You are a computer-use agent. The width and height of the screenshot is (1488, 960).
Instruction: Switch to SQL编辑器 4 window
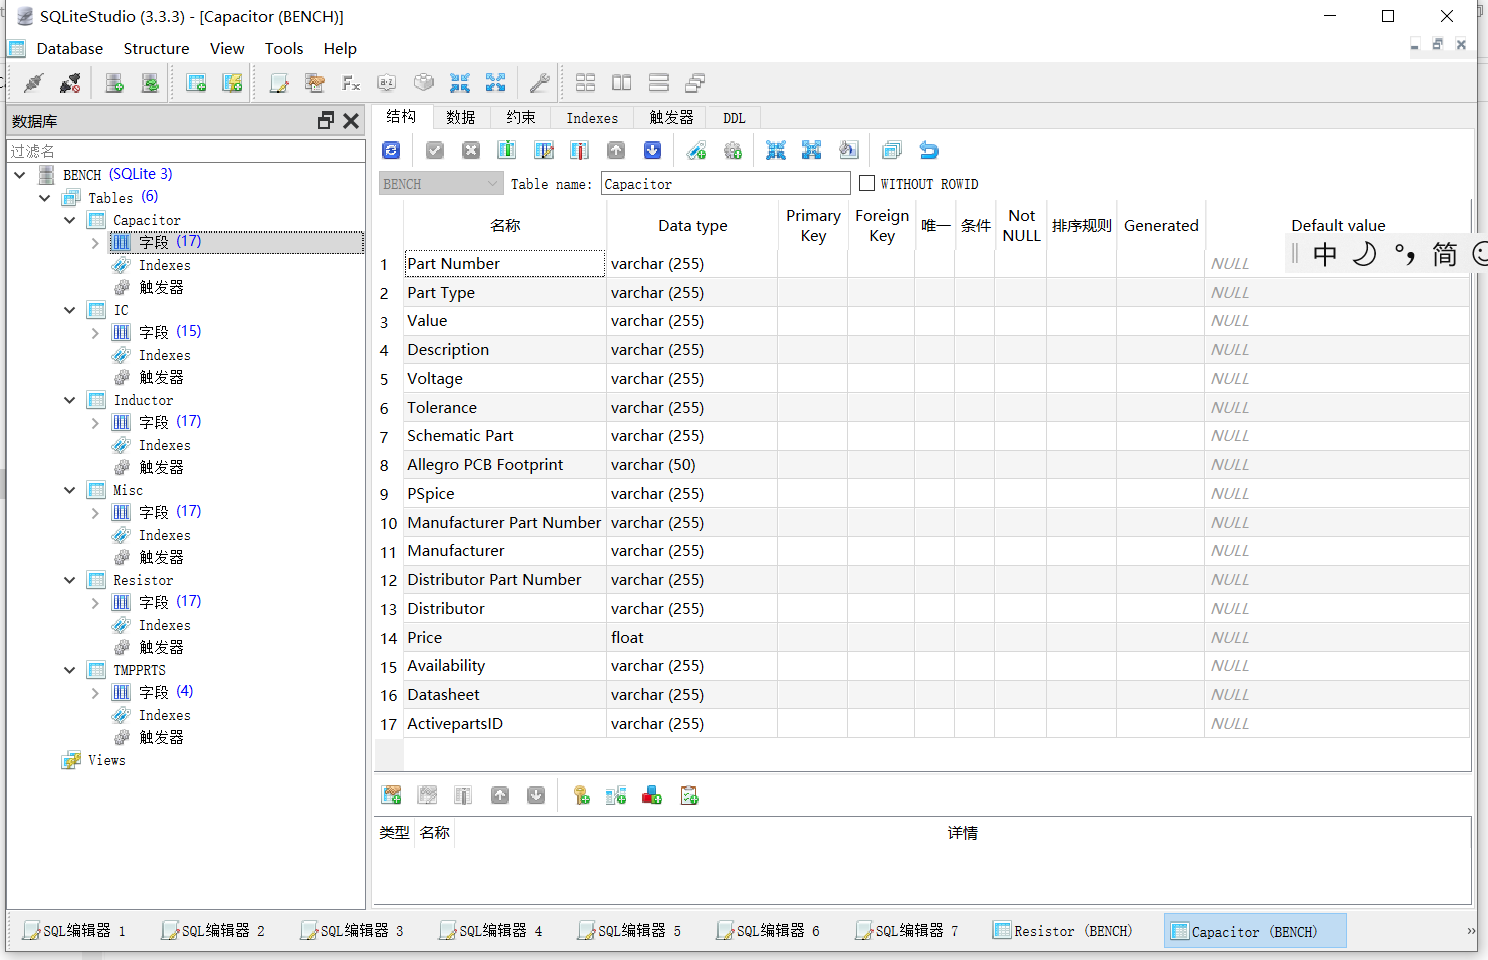click(x=491, y=930)
